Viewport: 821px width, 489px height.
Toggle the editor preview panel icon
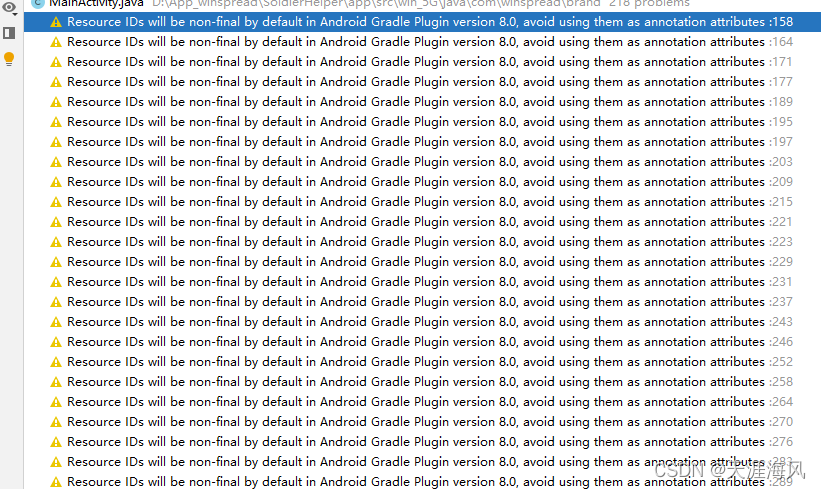pyautogui.click(x=9, y=34)
